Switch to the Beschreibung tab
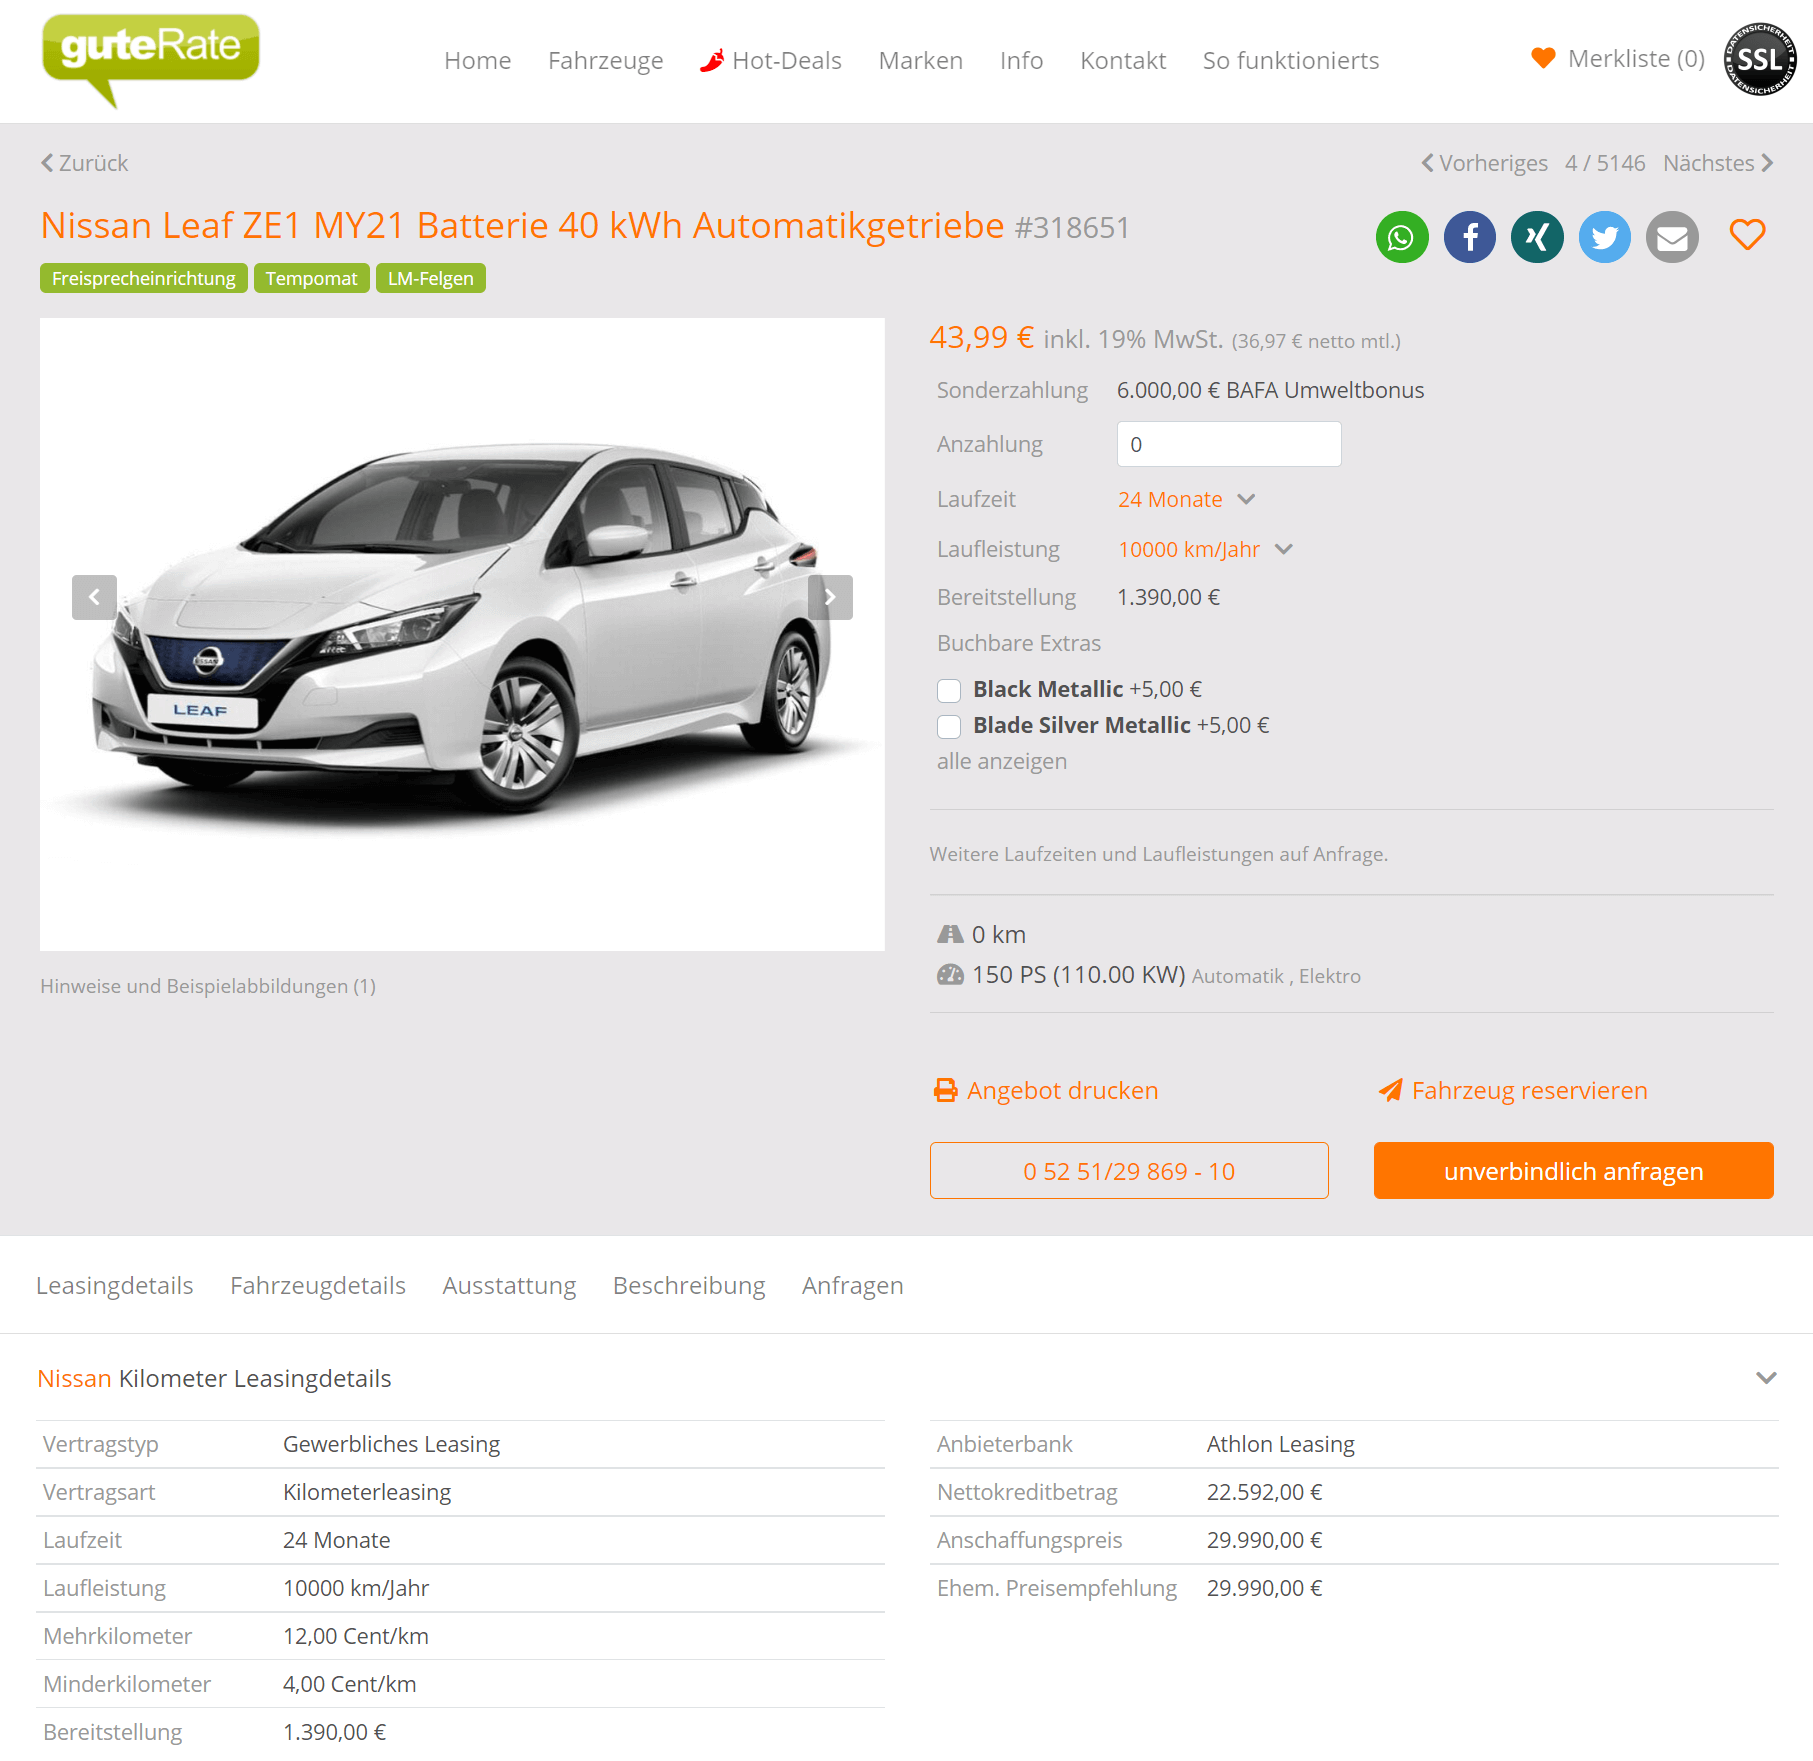This screenshot has width=1813, height=1761. coord(689,1285)
